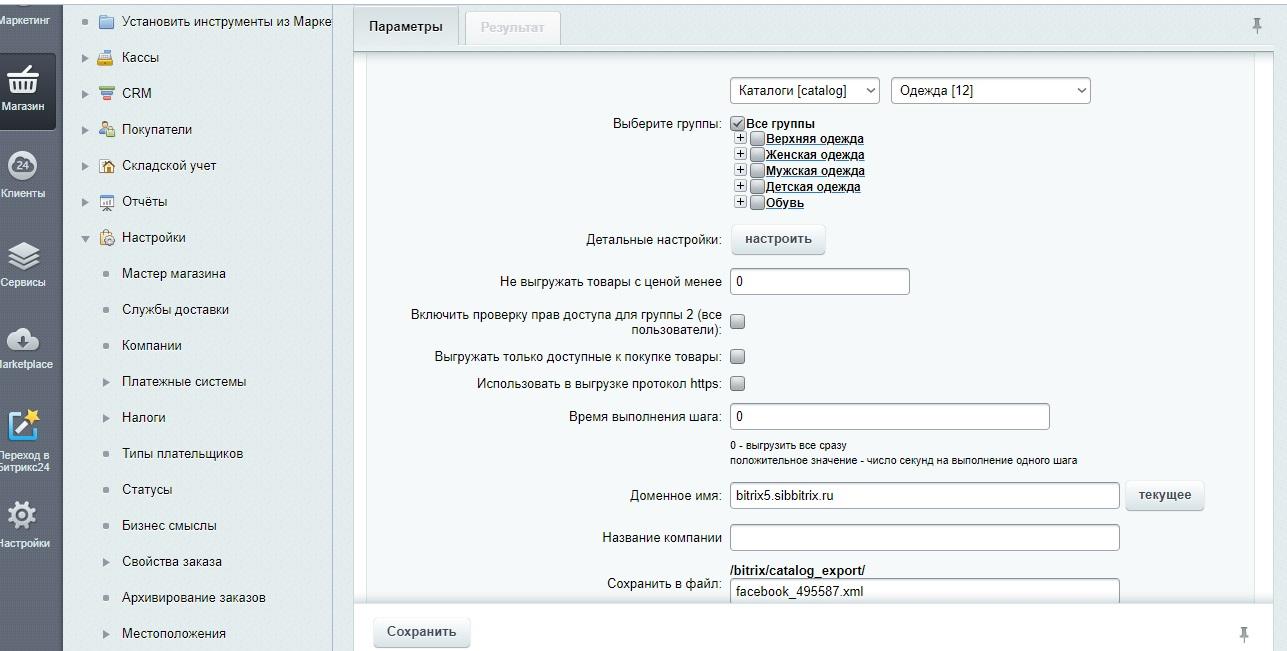Check the Обувь checkbox

click(x=757, y=203)
